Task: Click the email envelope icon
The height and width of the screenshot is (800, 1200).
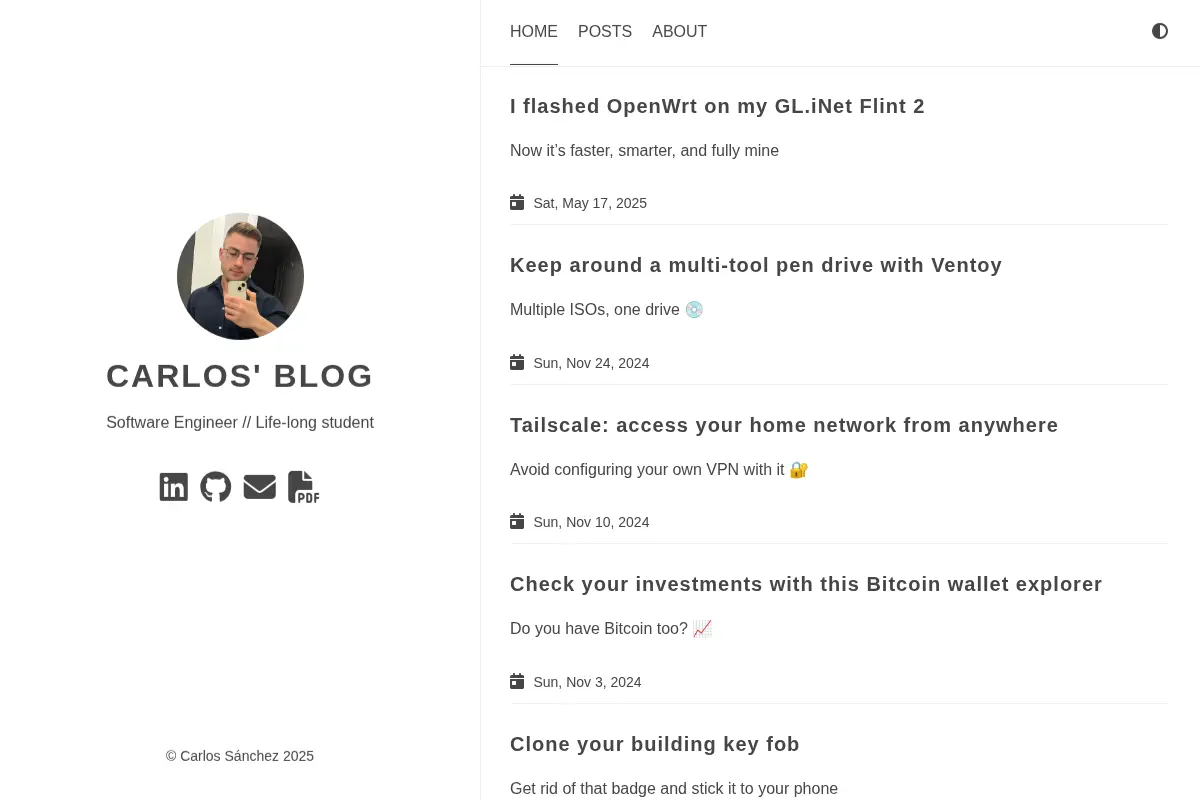Action: [259, 487]
